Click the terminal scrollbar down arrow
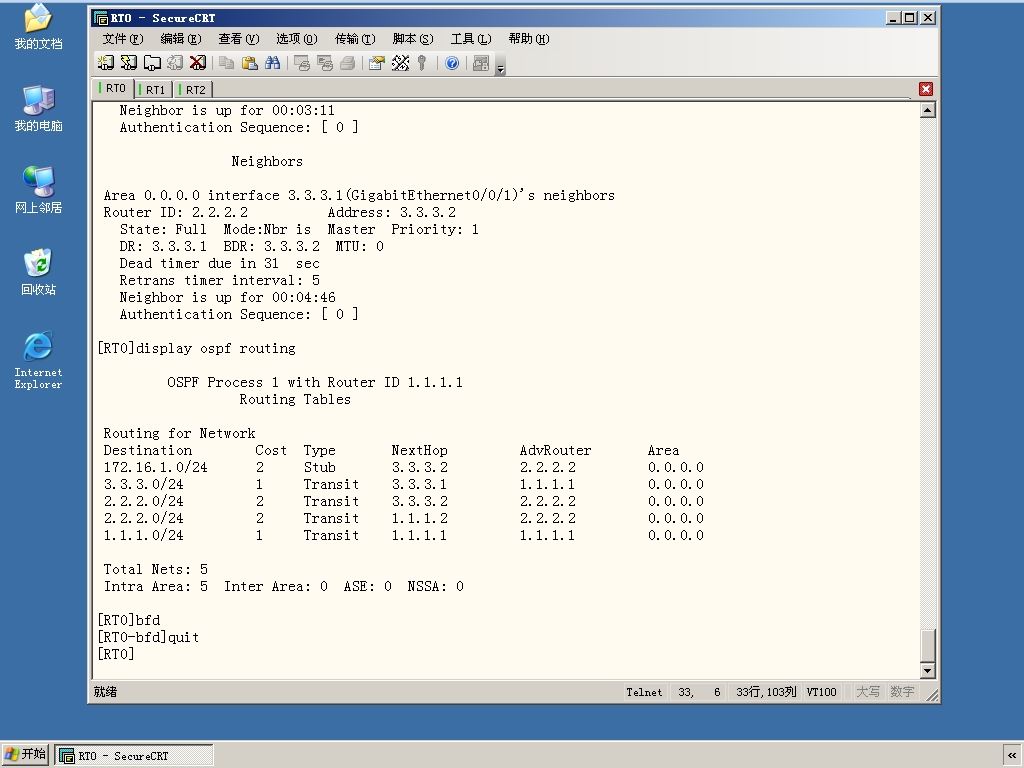 coord(927,670)
